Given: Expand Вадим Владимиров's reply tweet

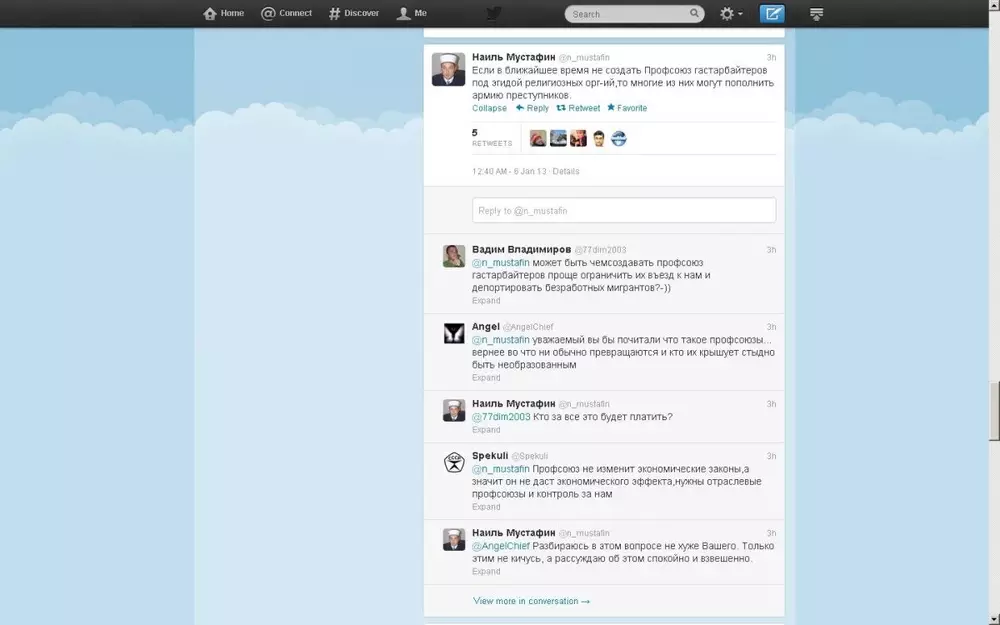Looking at the screenshot, I should click(x=486, y=300).
